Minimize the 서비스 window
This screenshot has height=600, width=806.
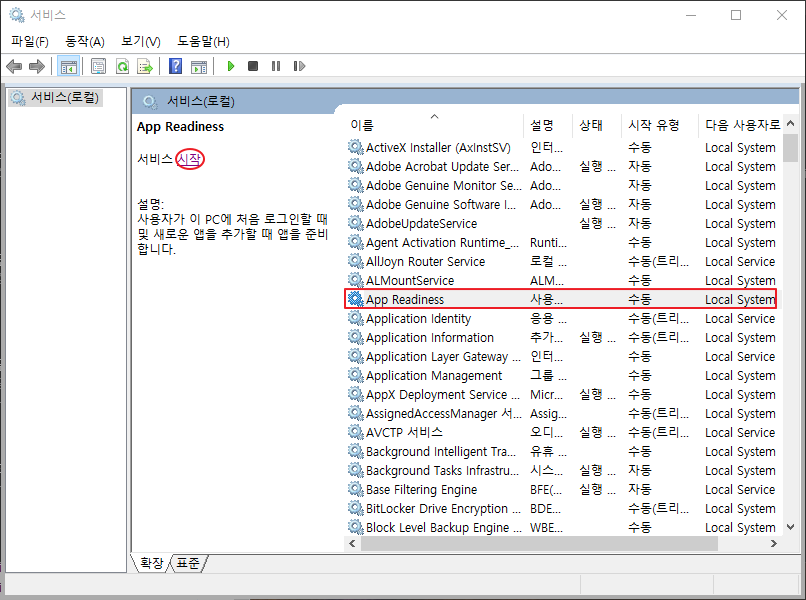coord(691,15)
